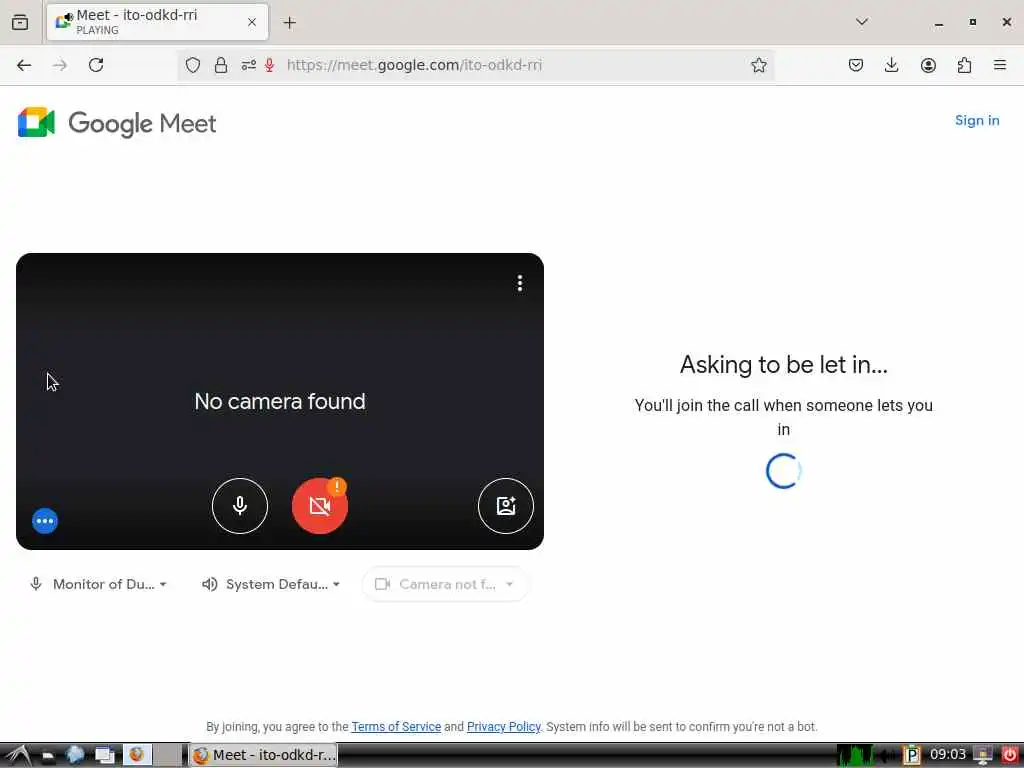Screen dimensions: 1024x768
Task: Open the Firefox View icon at the tab bar start
Action: [20, 22]
